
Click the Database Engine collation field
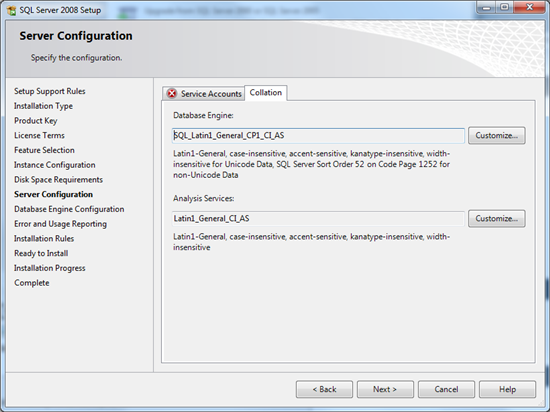(x=318, y=136)
